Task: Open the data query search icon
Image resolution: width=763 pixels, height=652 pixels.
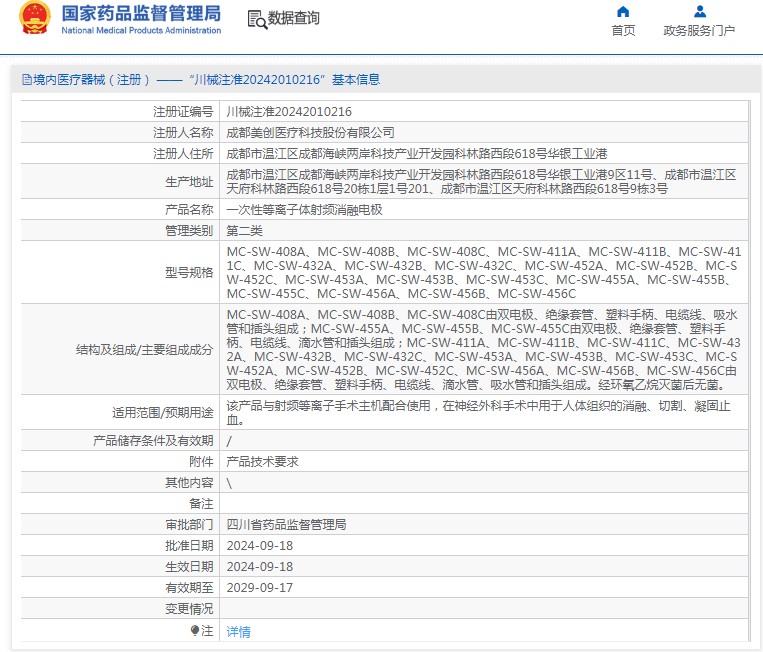Action: point(257,19)
